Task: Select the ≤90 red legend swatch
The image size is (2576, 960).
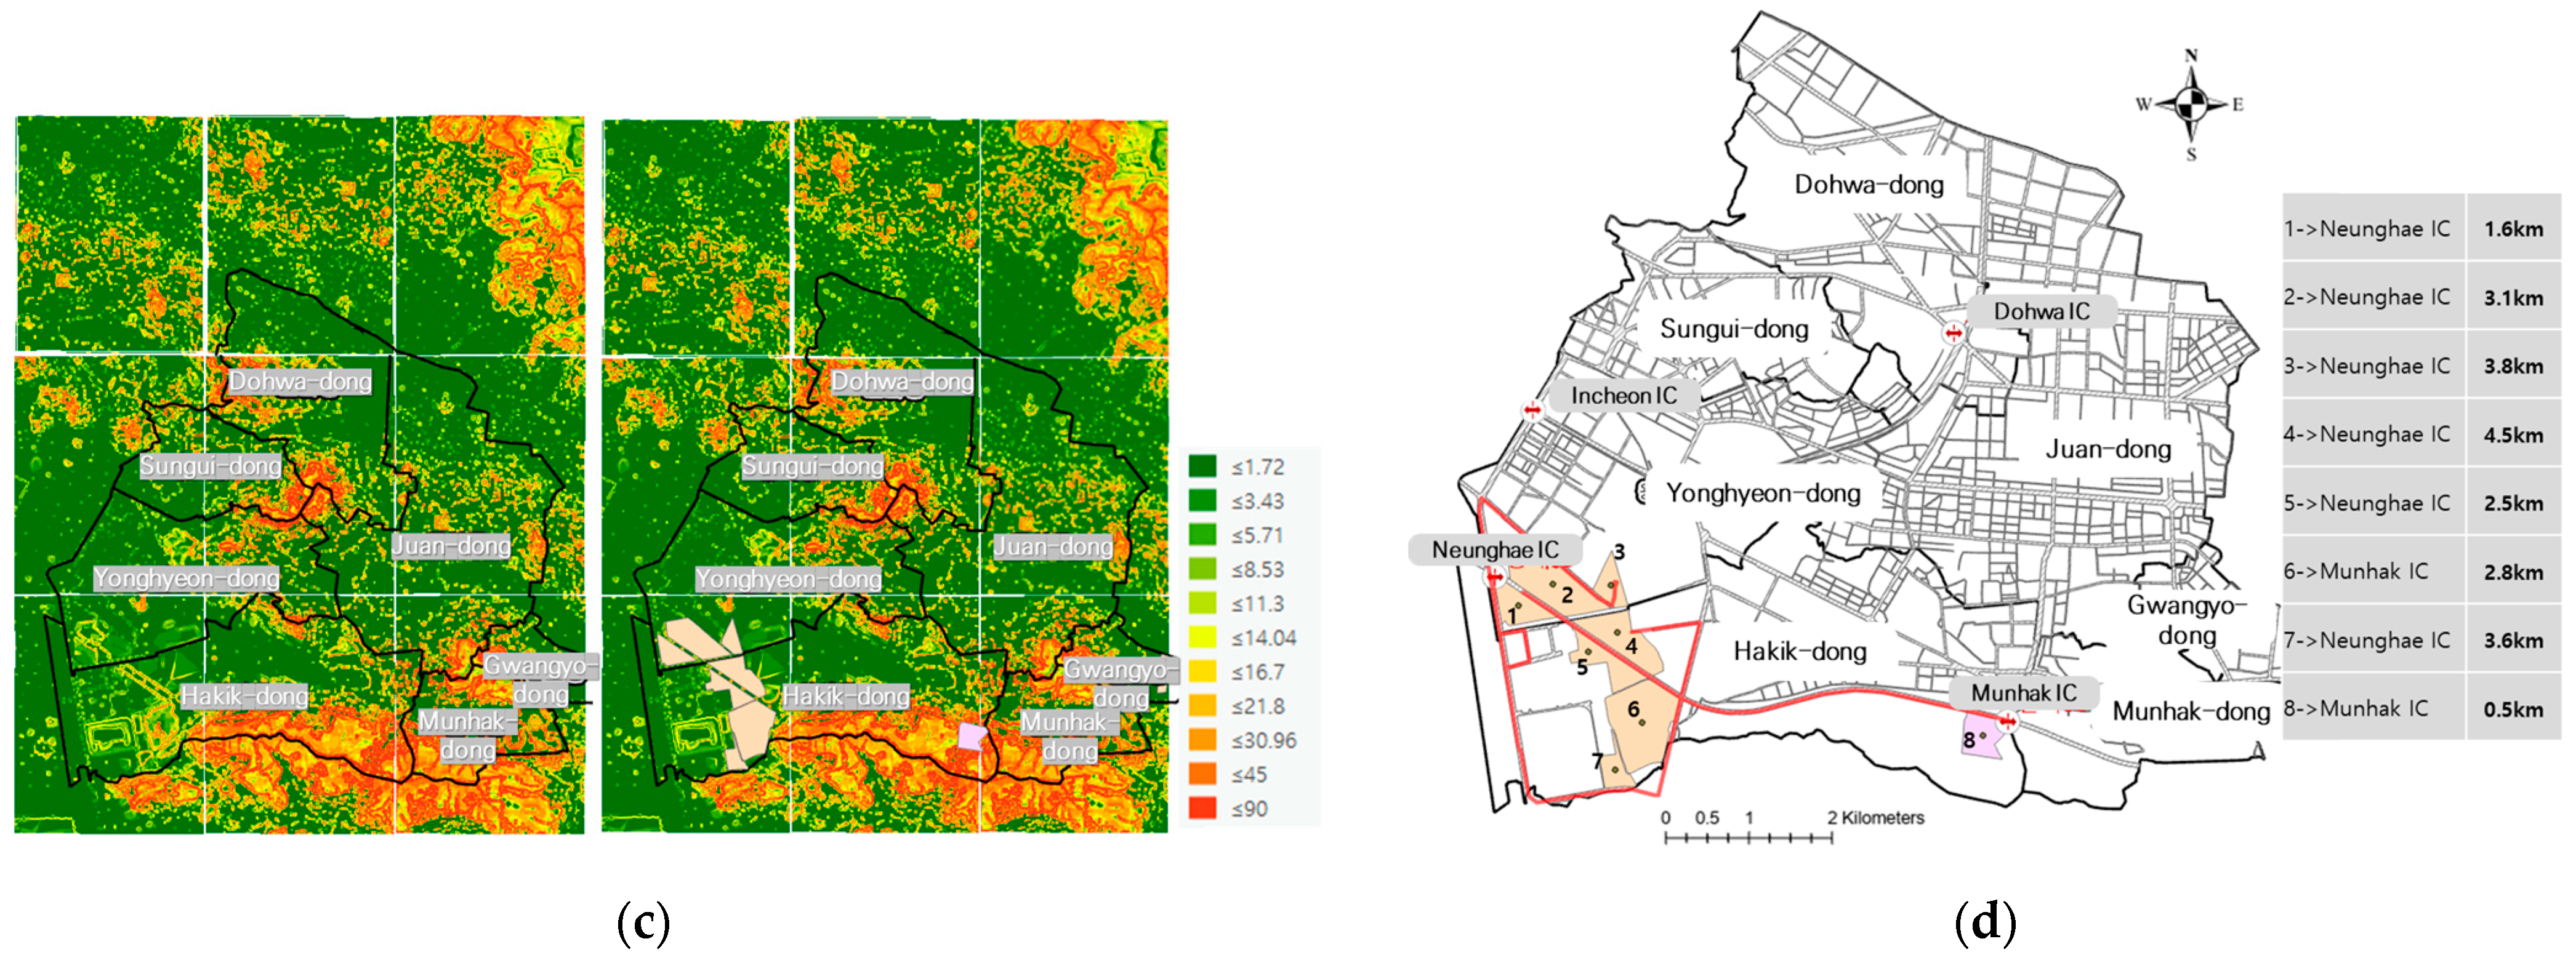Action: coord(1202,808)
